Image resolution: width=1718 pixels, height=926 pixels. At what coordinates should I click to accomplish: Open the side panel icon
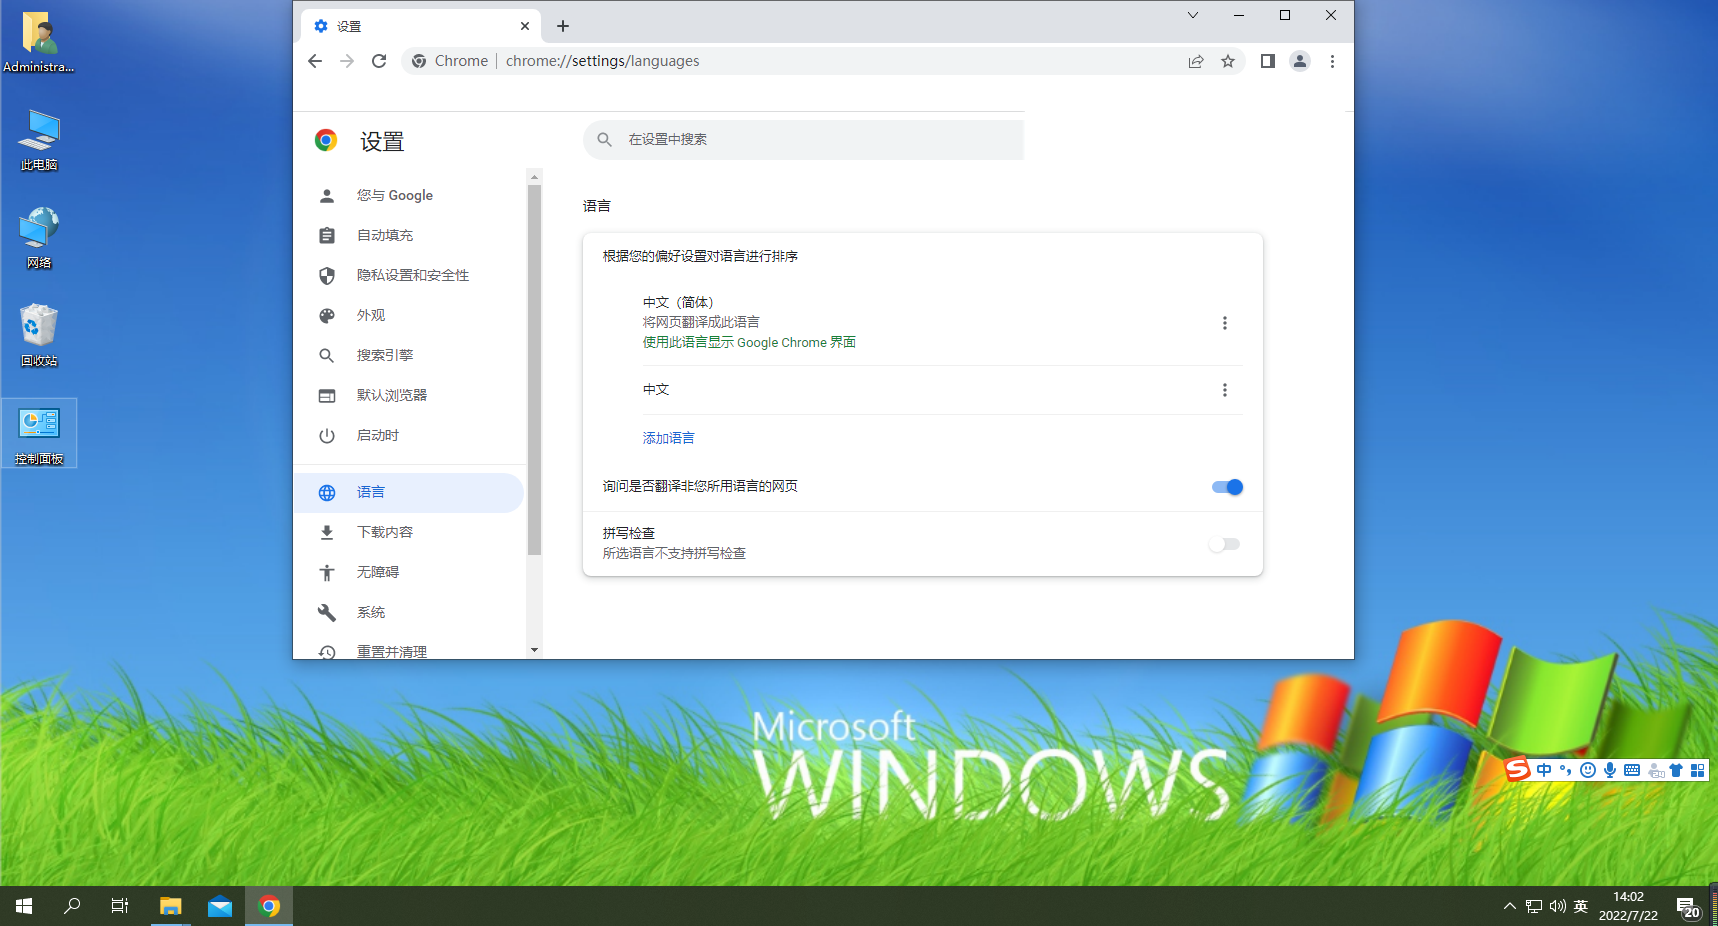tap(1268, 61)
